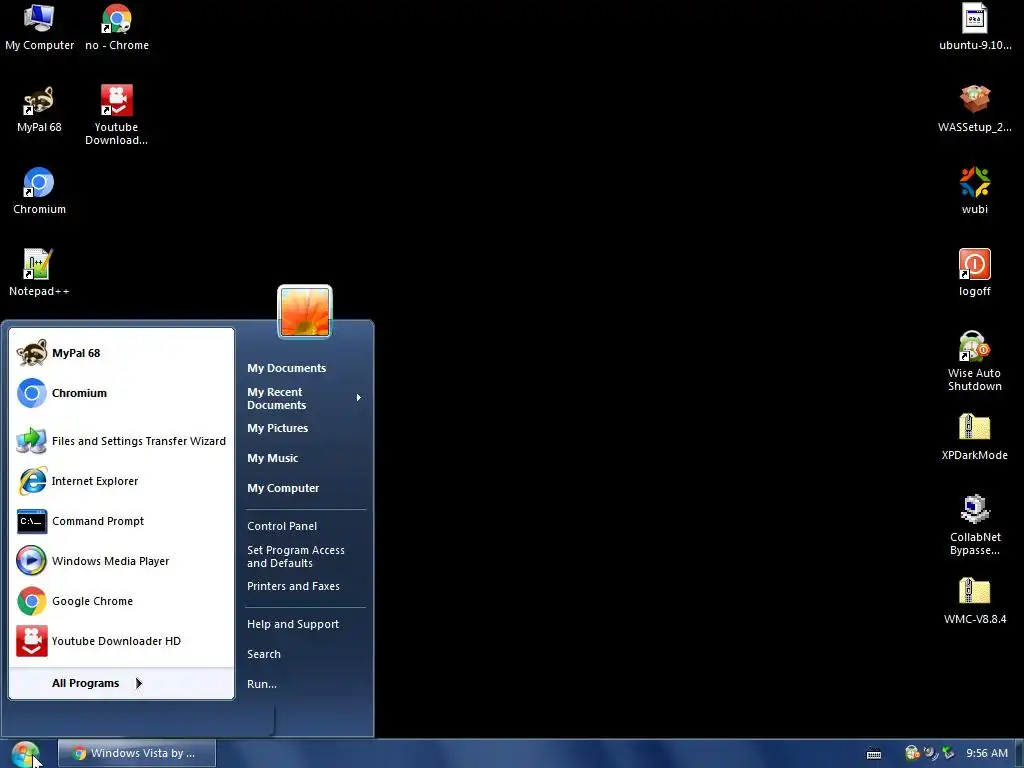Select Chromium desktop icon
1024x768 pixels.
click(39, 191)
